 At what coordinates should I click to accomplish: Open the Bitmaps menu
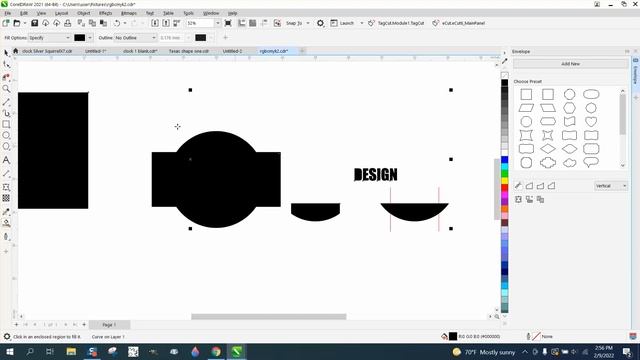129,13
